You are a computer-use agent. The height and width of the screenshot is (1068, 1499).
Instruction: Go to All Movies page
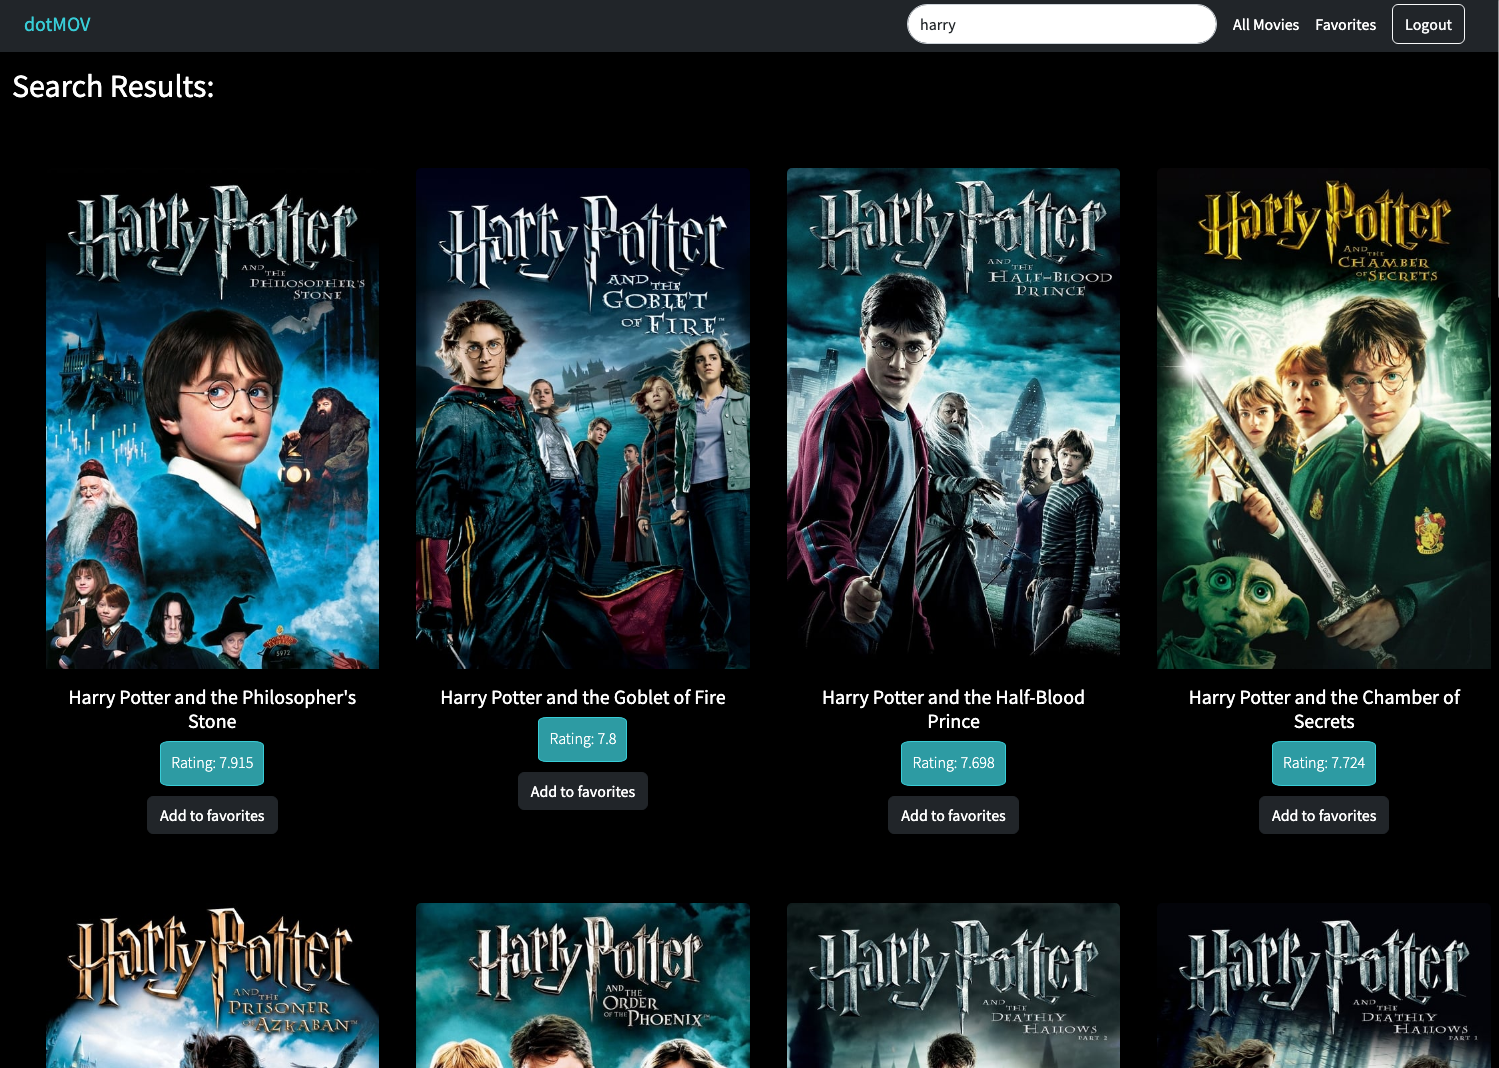(1265, 25)
